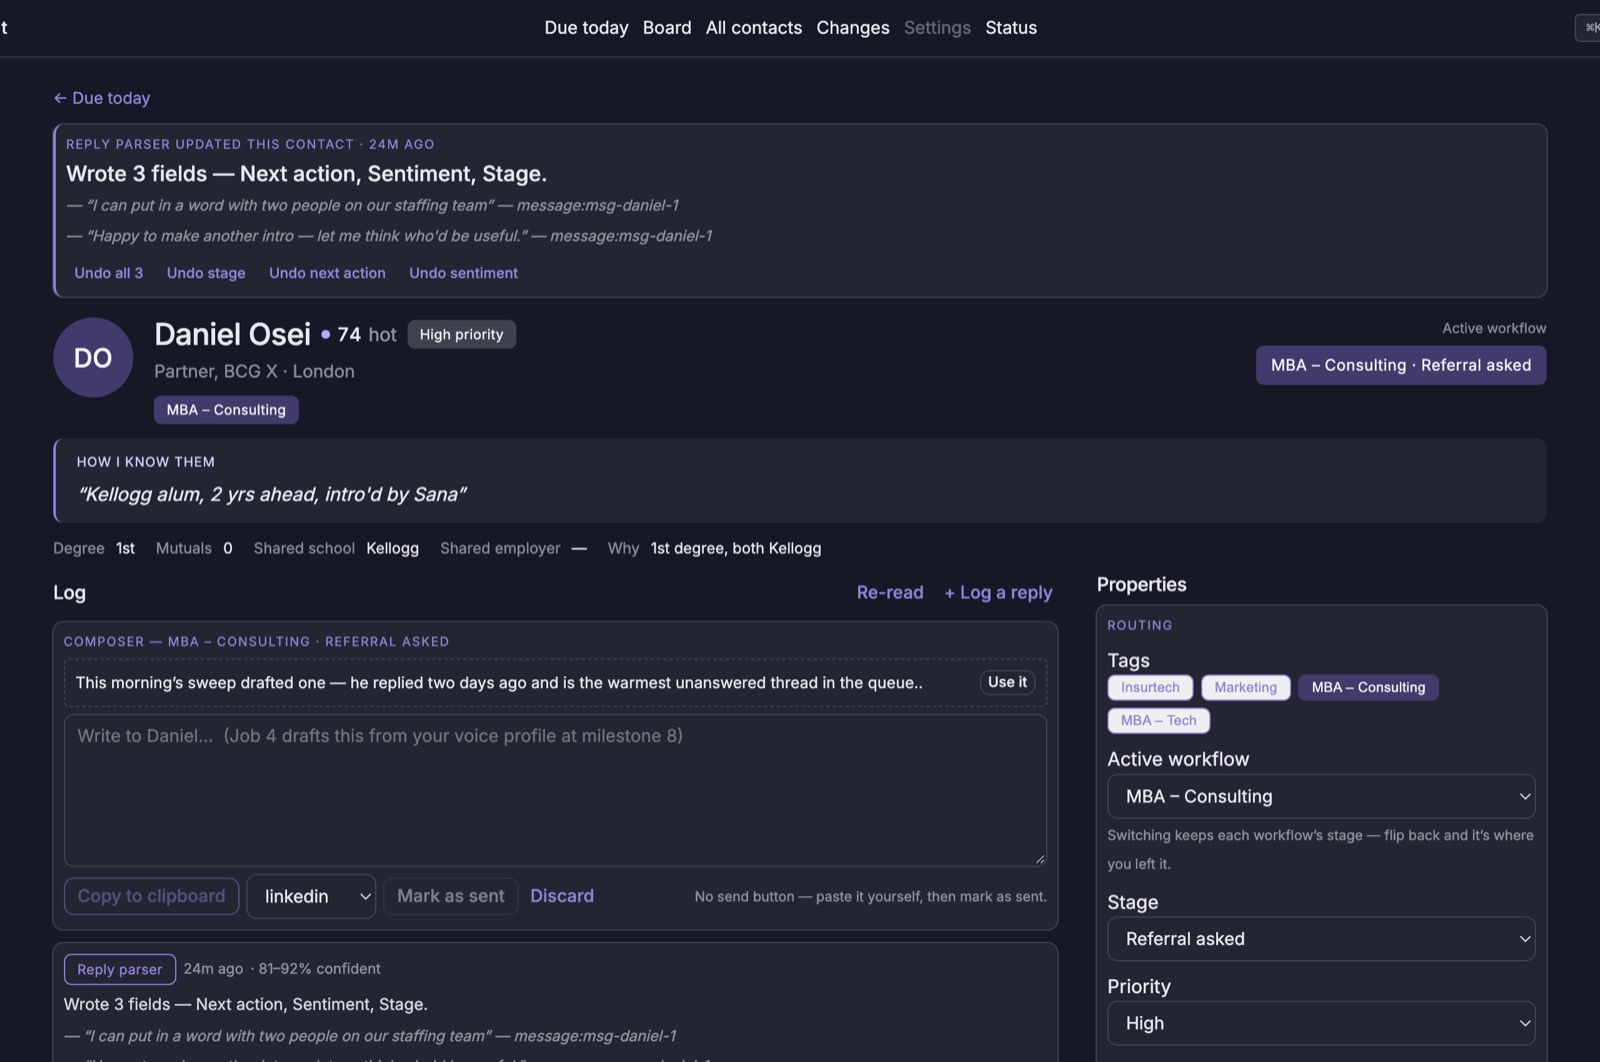The image size is (1600, 1062).
Task: Toggle the Insurtech tag
Action: (x=1150, y=687)
